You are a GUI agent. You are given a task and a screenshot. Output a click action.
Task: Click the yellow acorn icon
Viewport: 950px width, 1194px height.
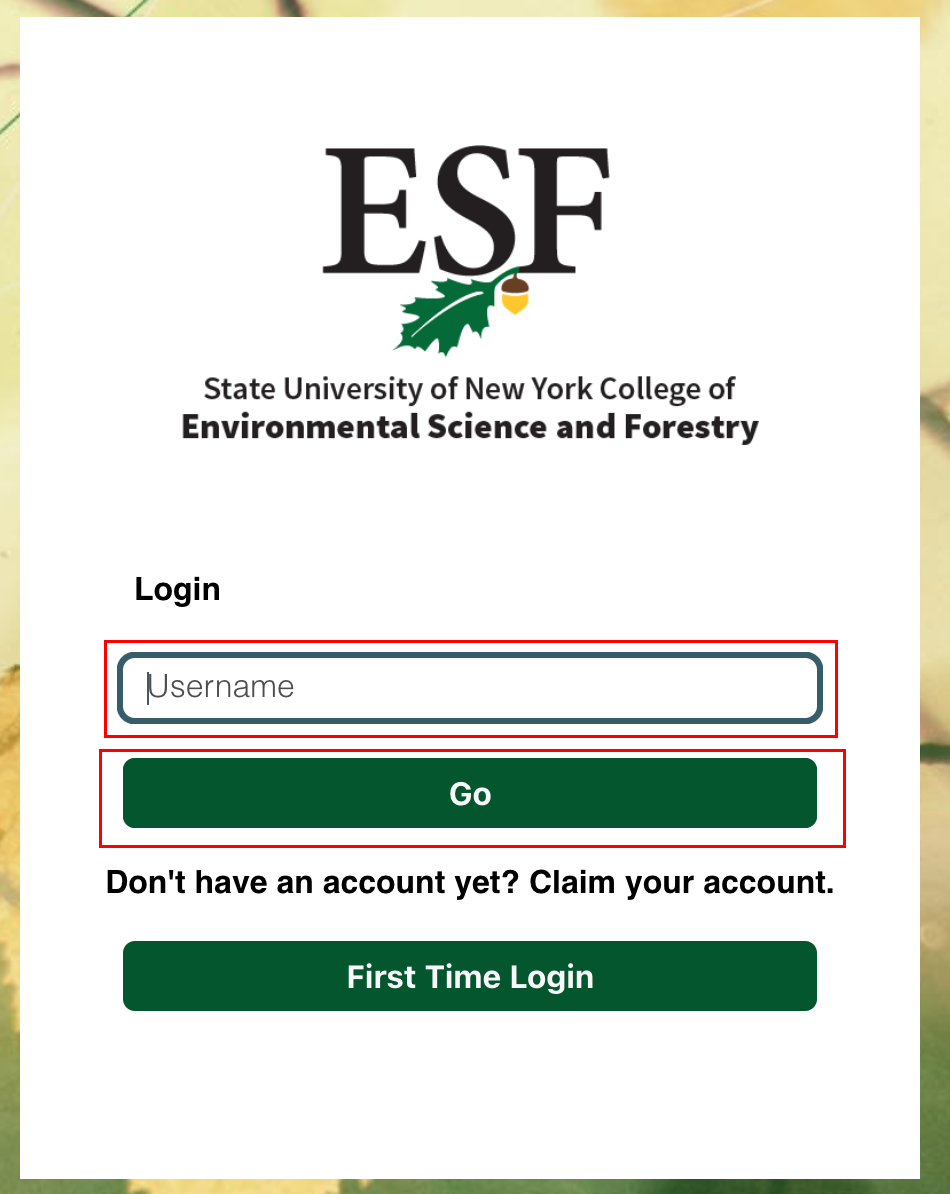[x=514, y=295]
